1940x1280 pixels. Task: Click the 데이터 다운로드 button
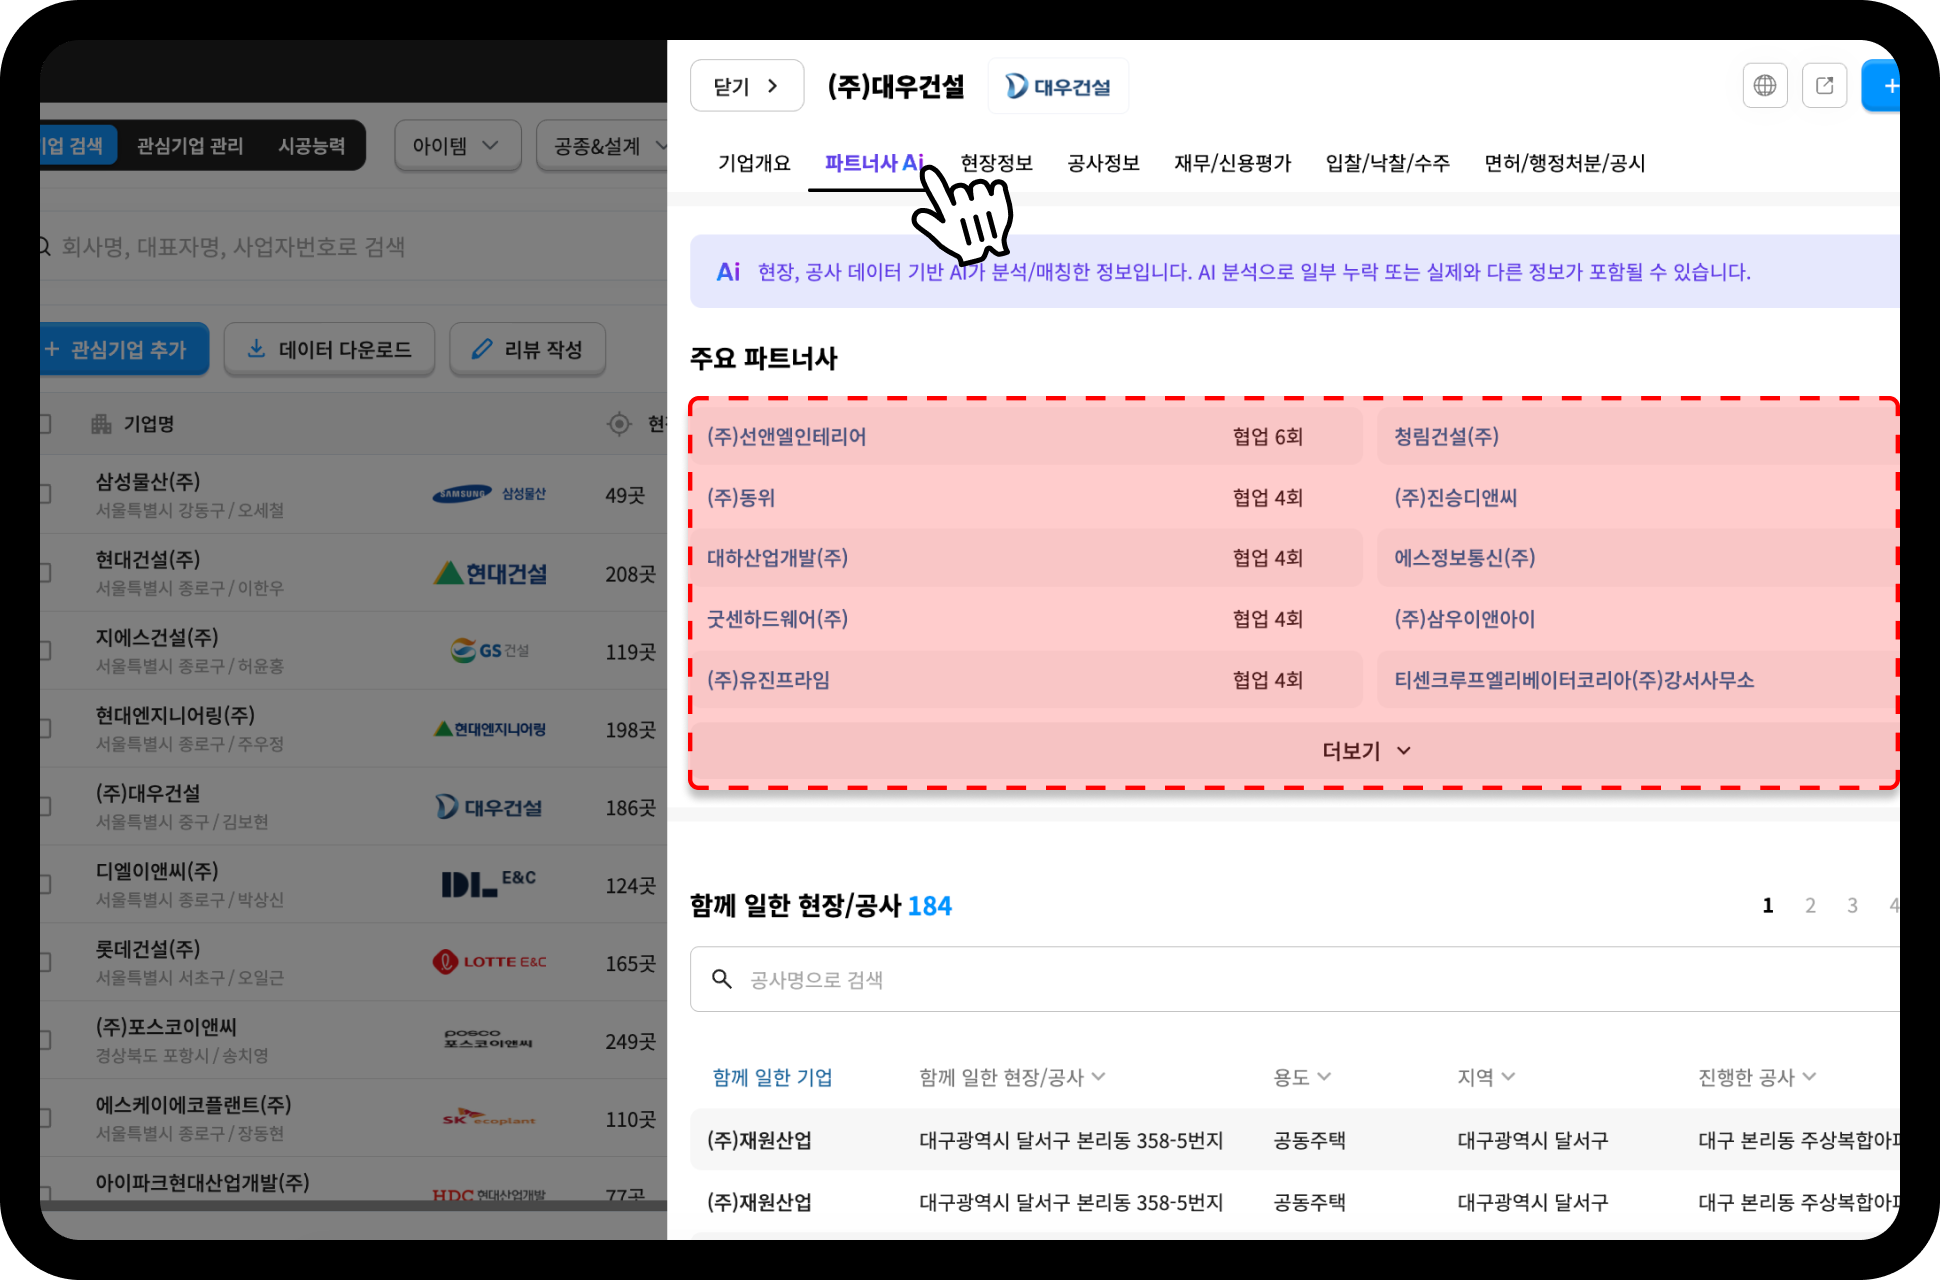329,349
